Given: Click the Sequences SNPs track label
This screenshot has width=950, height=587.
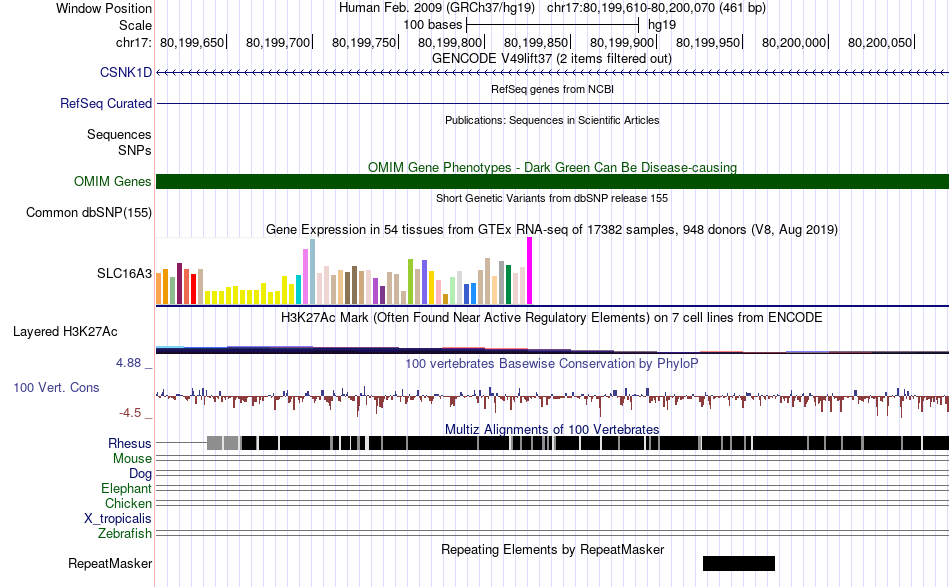Looking at the screenshot, I should [x=119, y=142].
